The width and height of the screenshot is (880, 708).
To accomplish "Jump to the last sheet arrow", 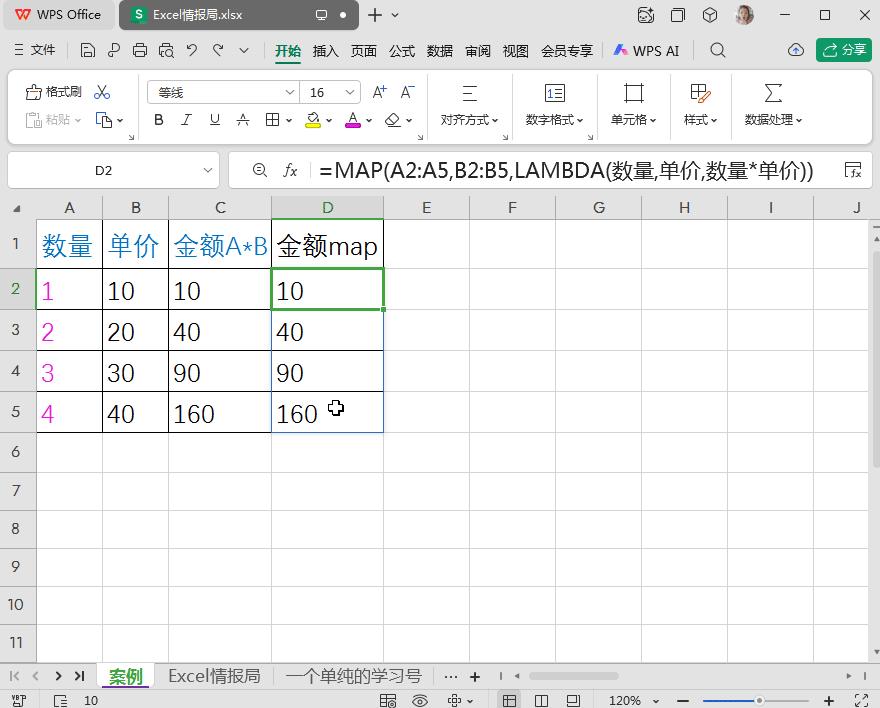I will click(x=79, y=676).
